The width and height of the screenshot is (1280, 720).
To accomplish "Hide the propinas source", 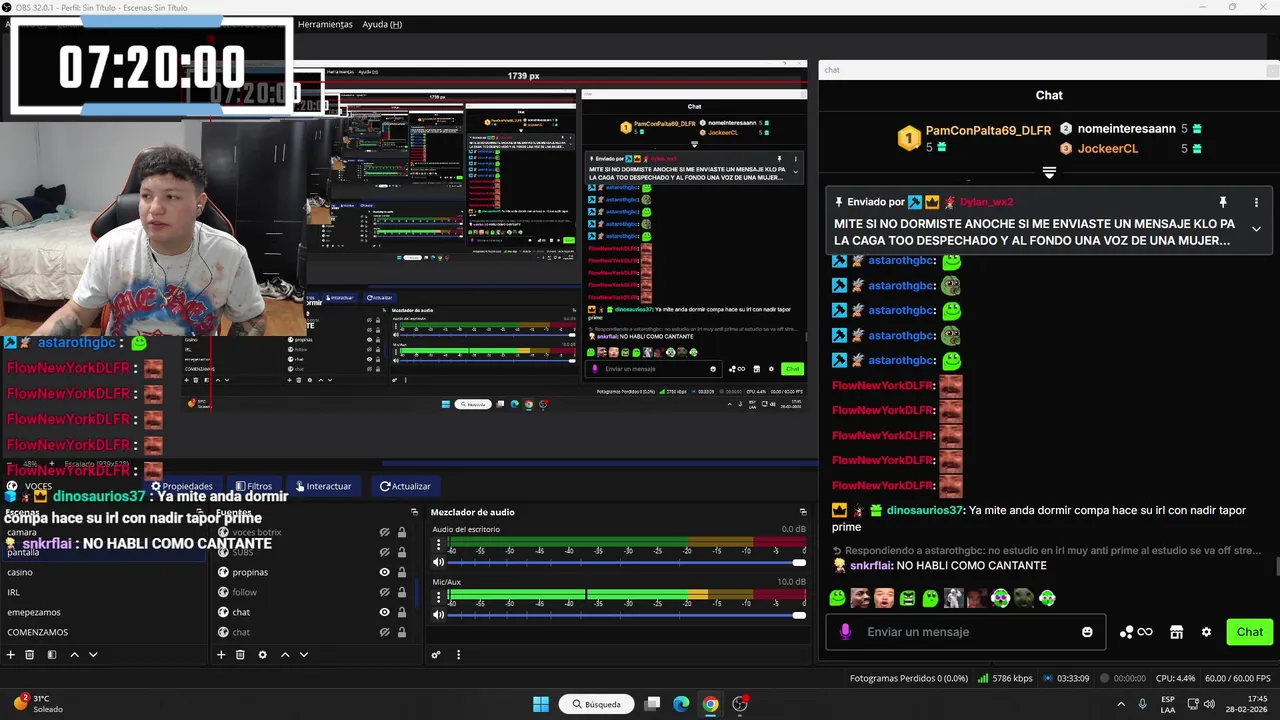I will pos(384,572).
